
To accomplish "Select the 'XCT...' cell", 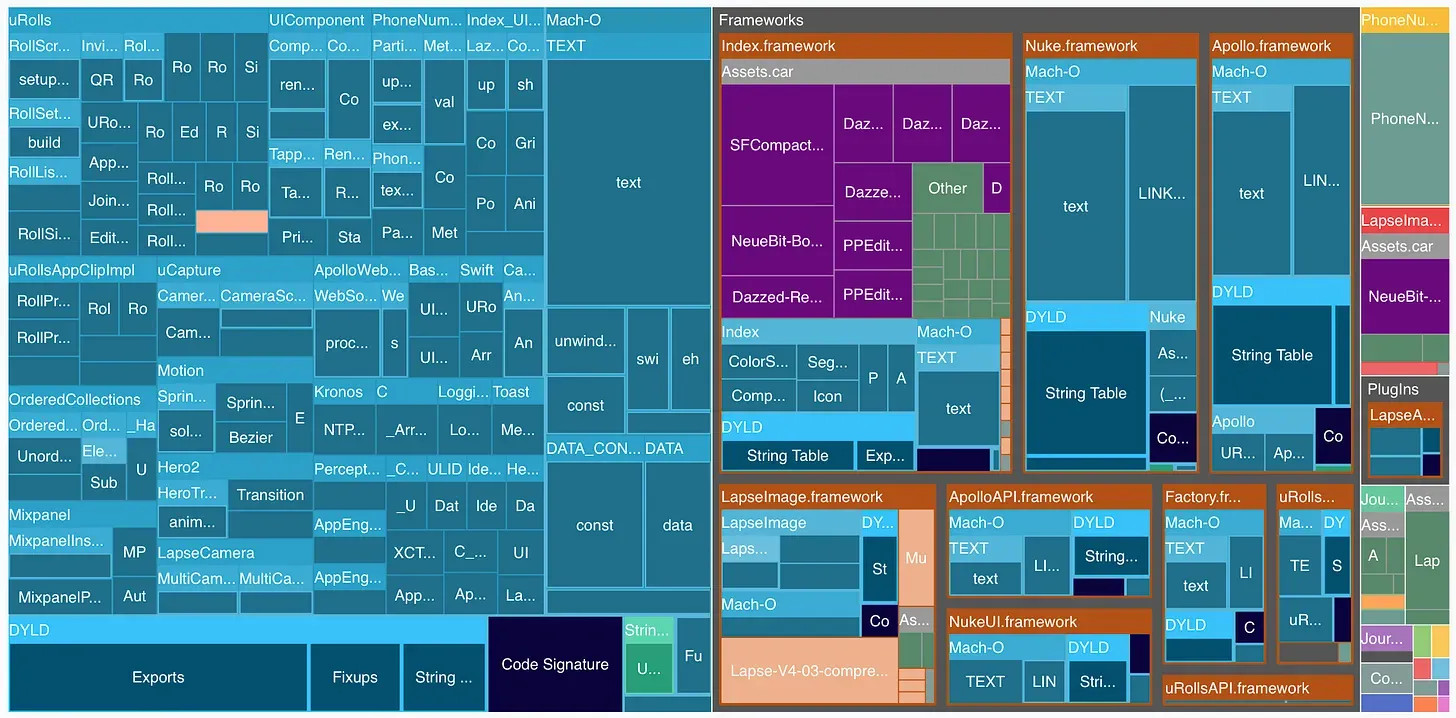I will pos(414,552).
